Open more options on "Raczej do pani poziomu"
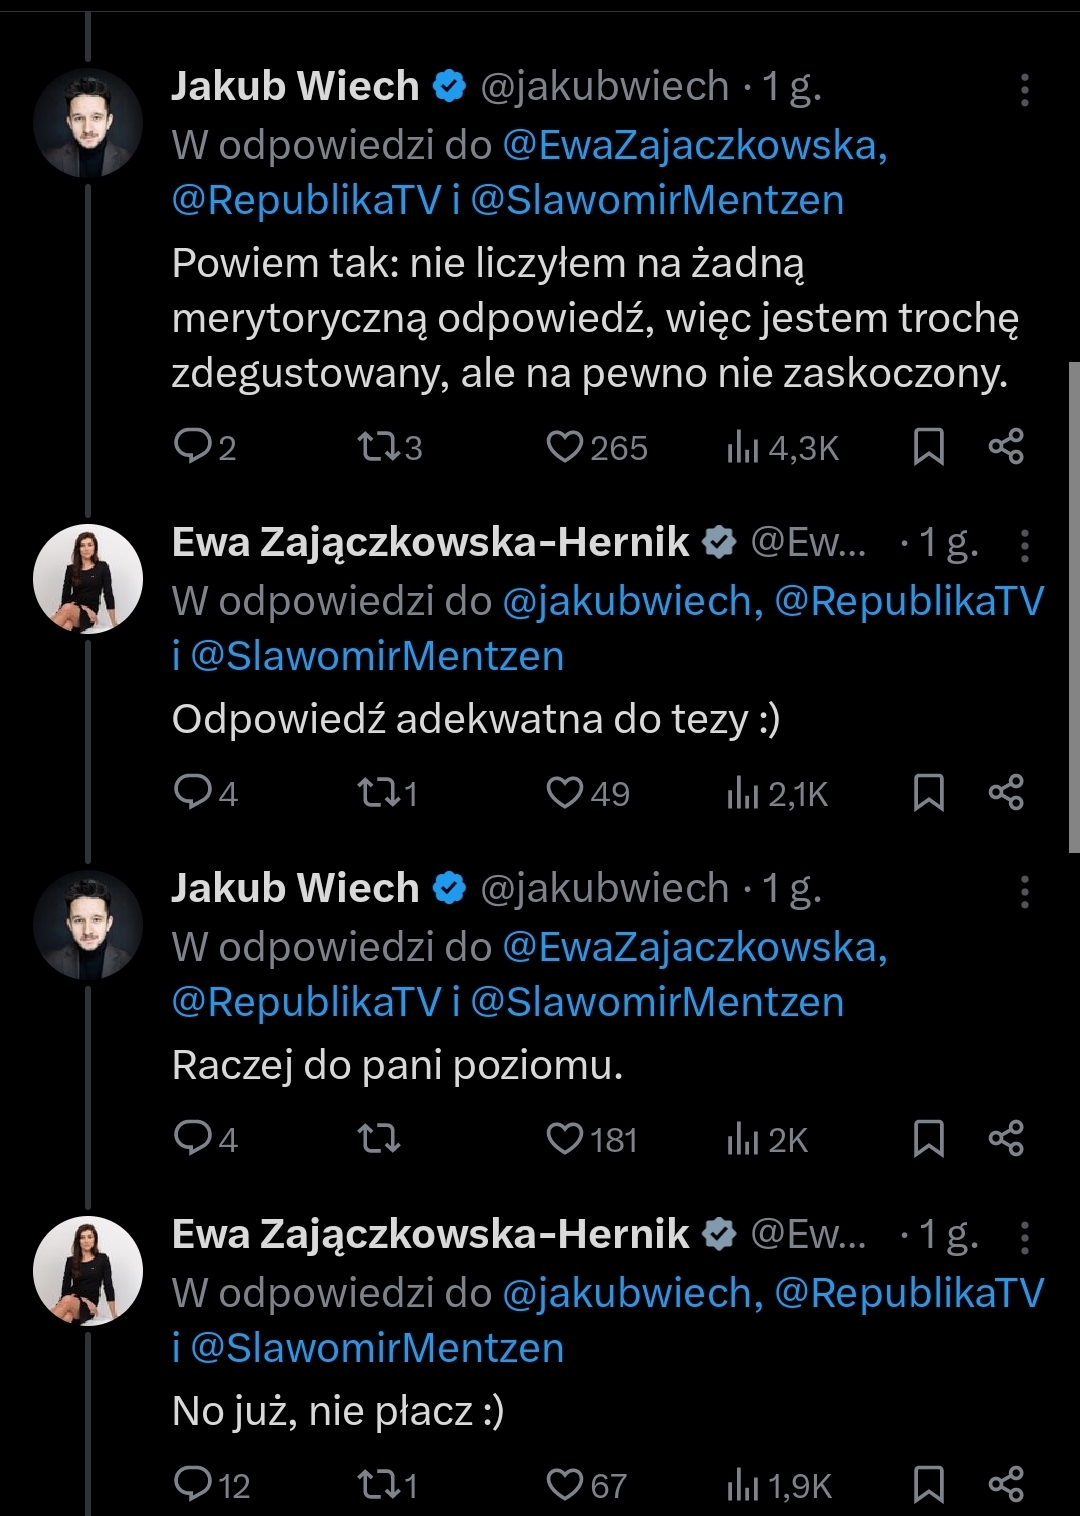The image size is (1080, 1516). [1024, 892]
